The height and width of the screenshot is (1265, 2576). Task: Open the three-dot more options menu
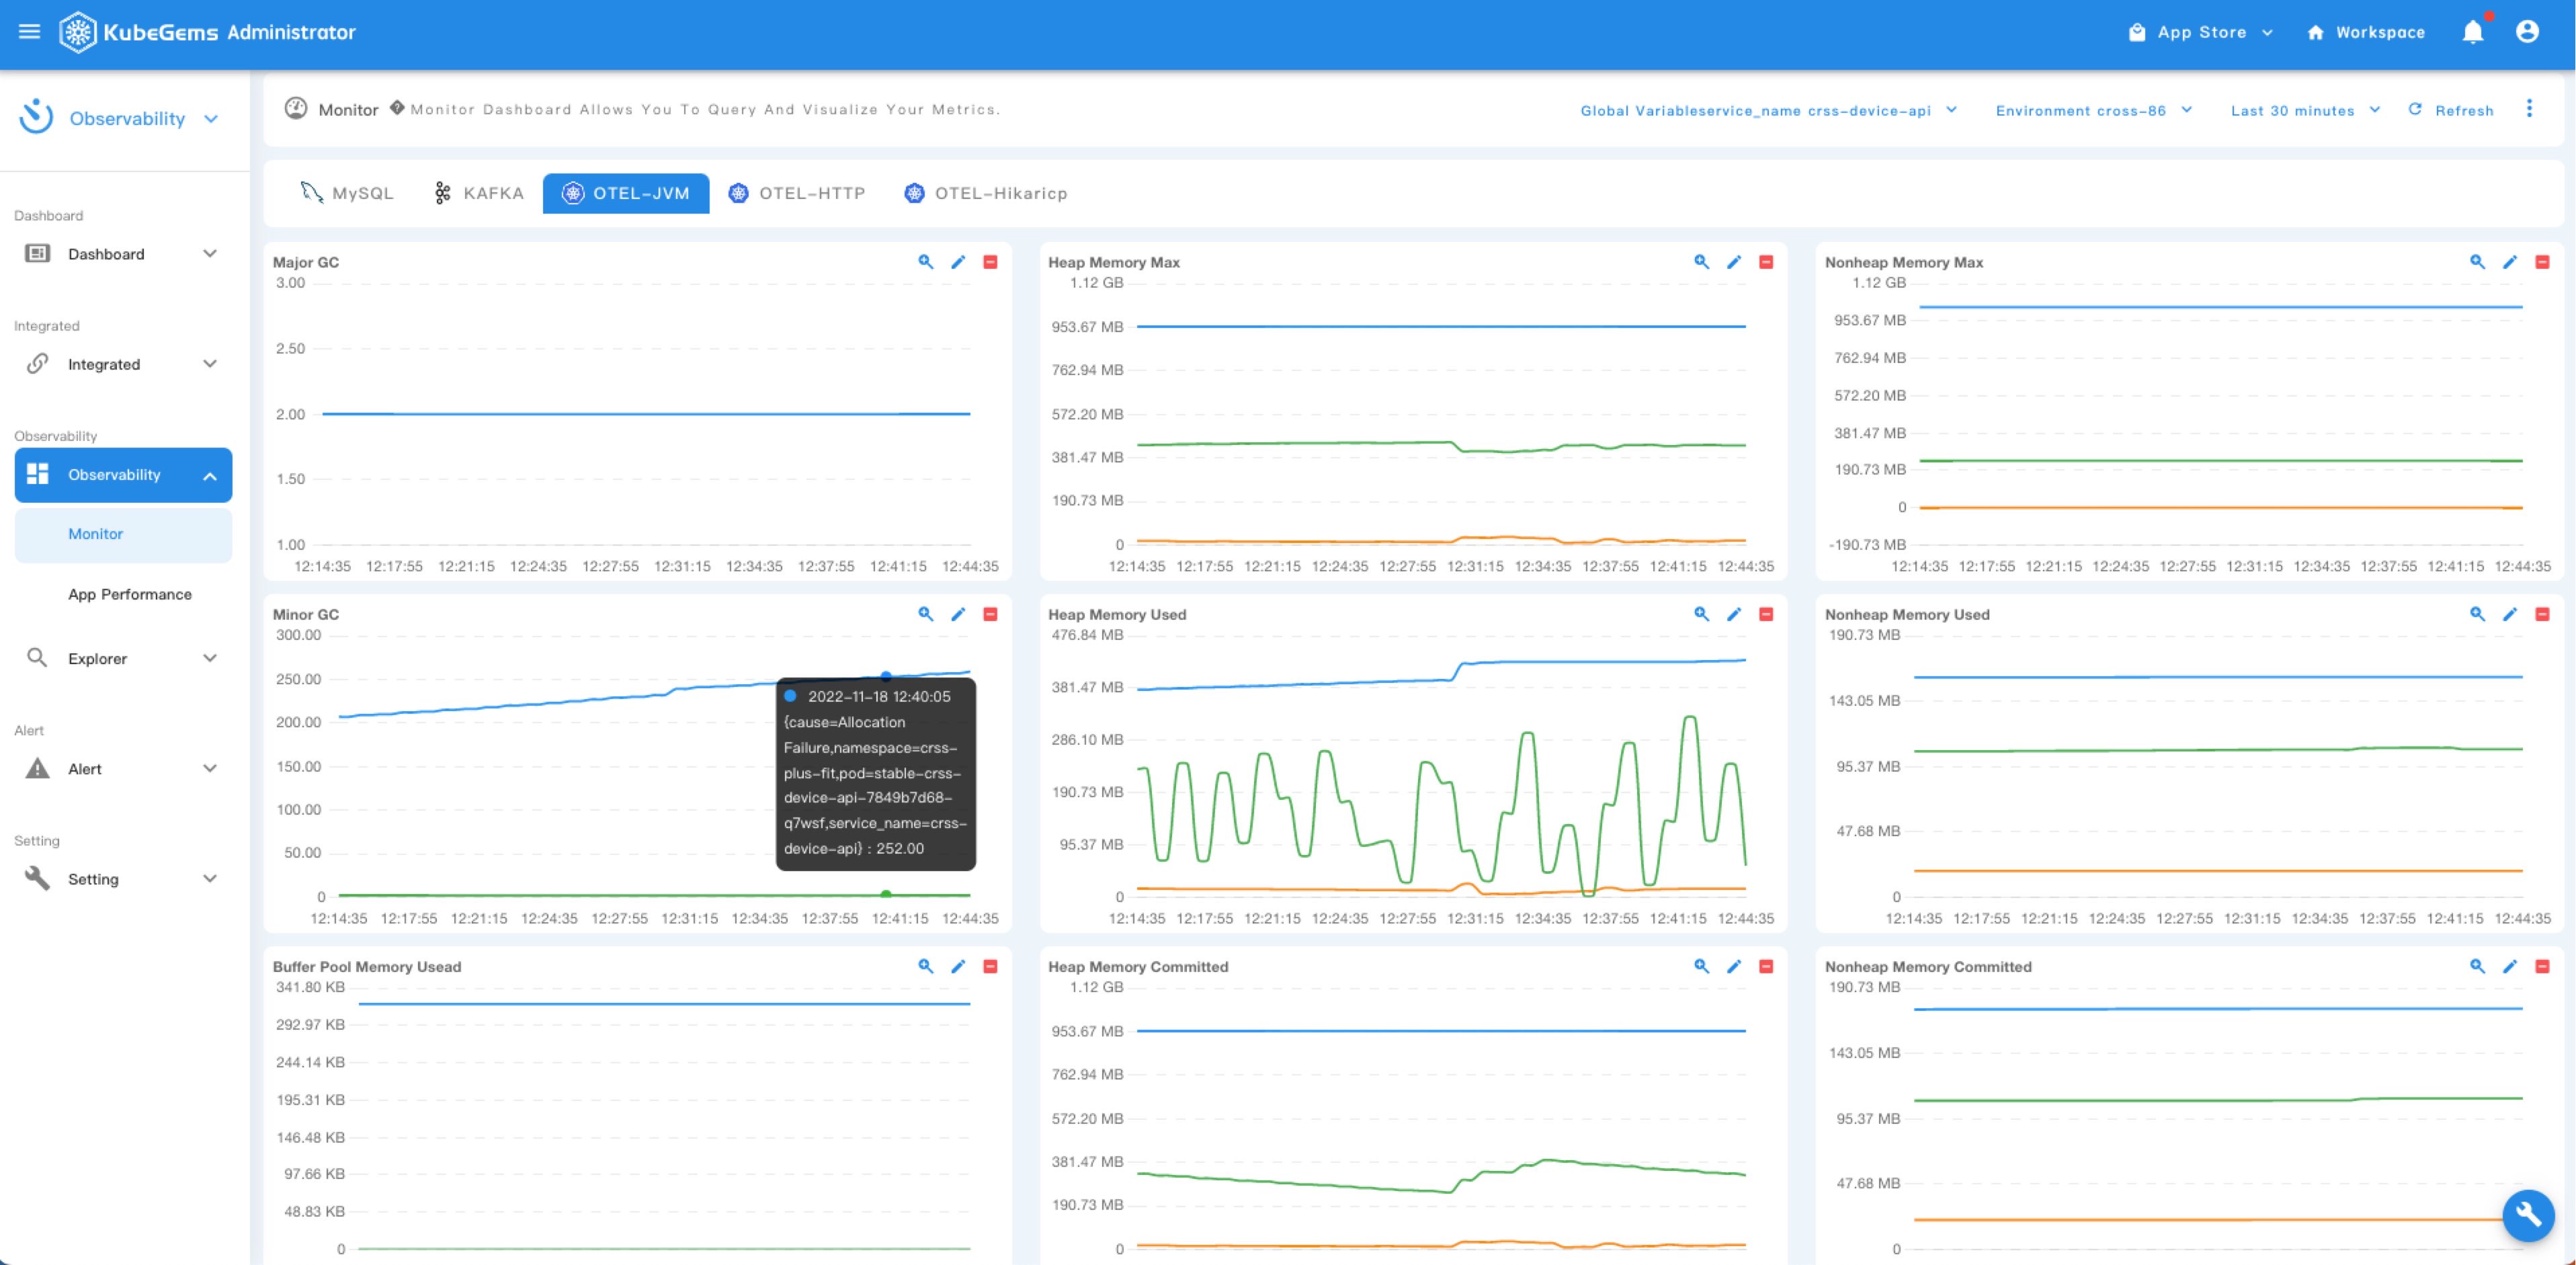coord(2529,109)
